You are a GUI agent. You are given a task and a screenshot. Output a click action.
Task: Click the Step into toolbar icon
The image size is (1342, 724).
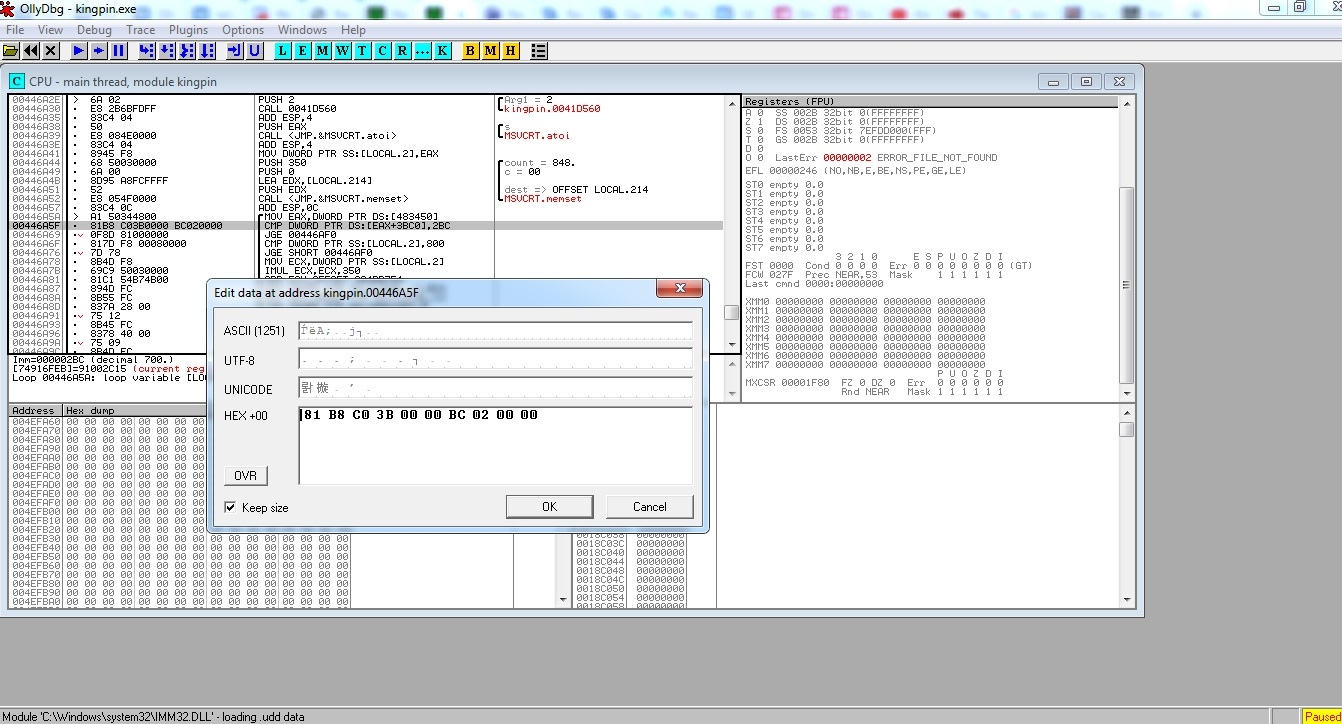coord(147,50)
